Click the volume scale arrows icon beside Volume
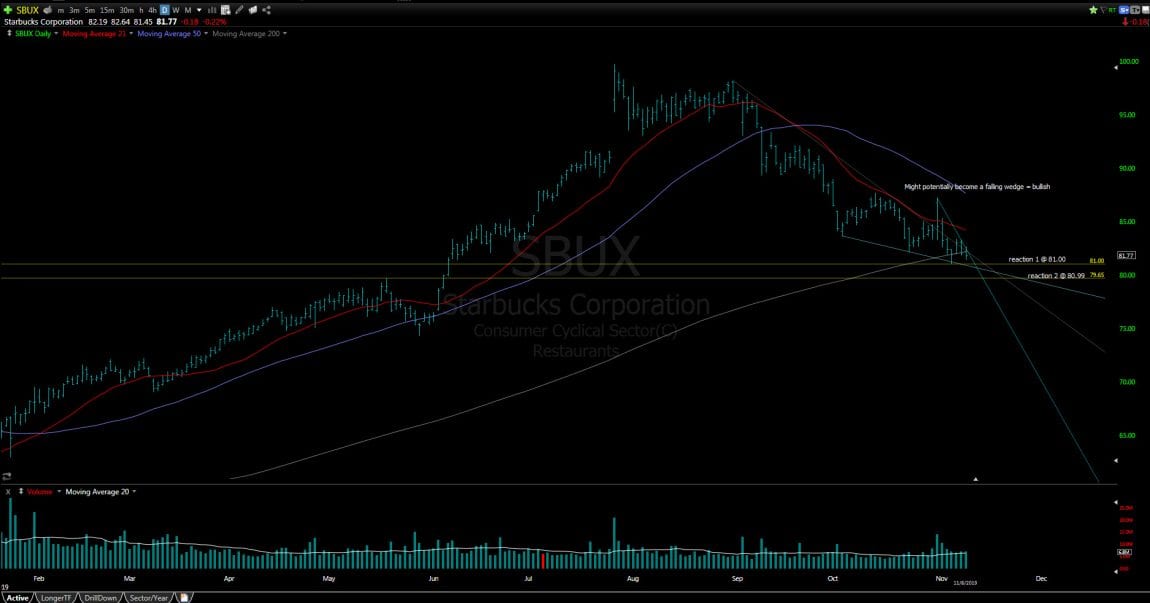The height and width of the screenshot is (603, 1150). pyautogui.click(x=21, y=491)
